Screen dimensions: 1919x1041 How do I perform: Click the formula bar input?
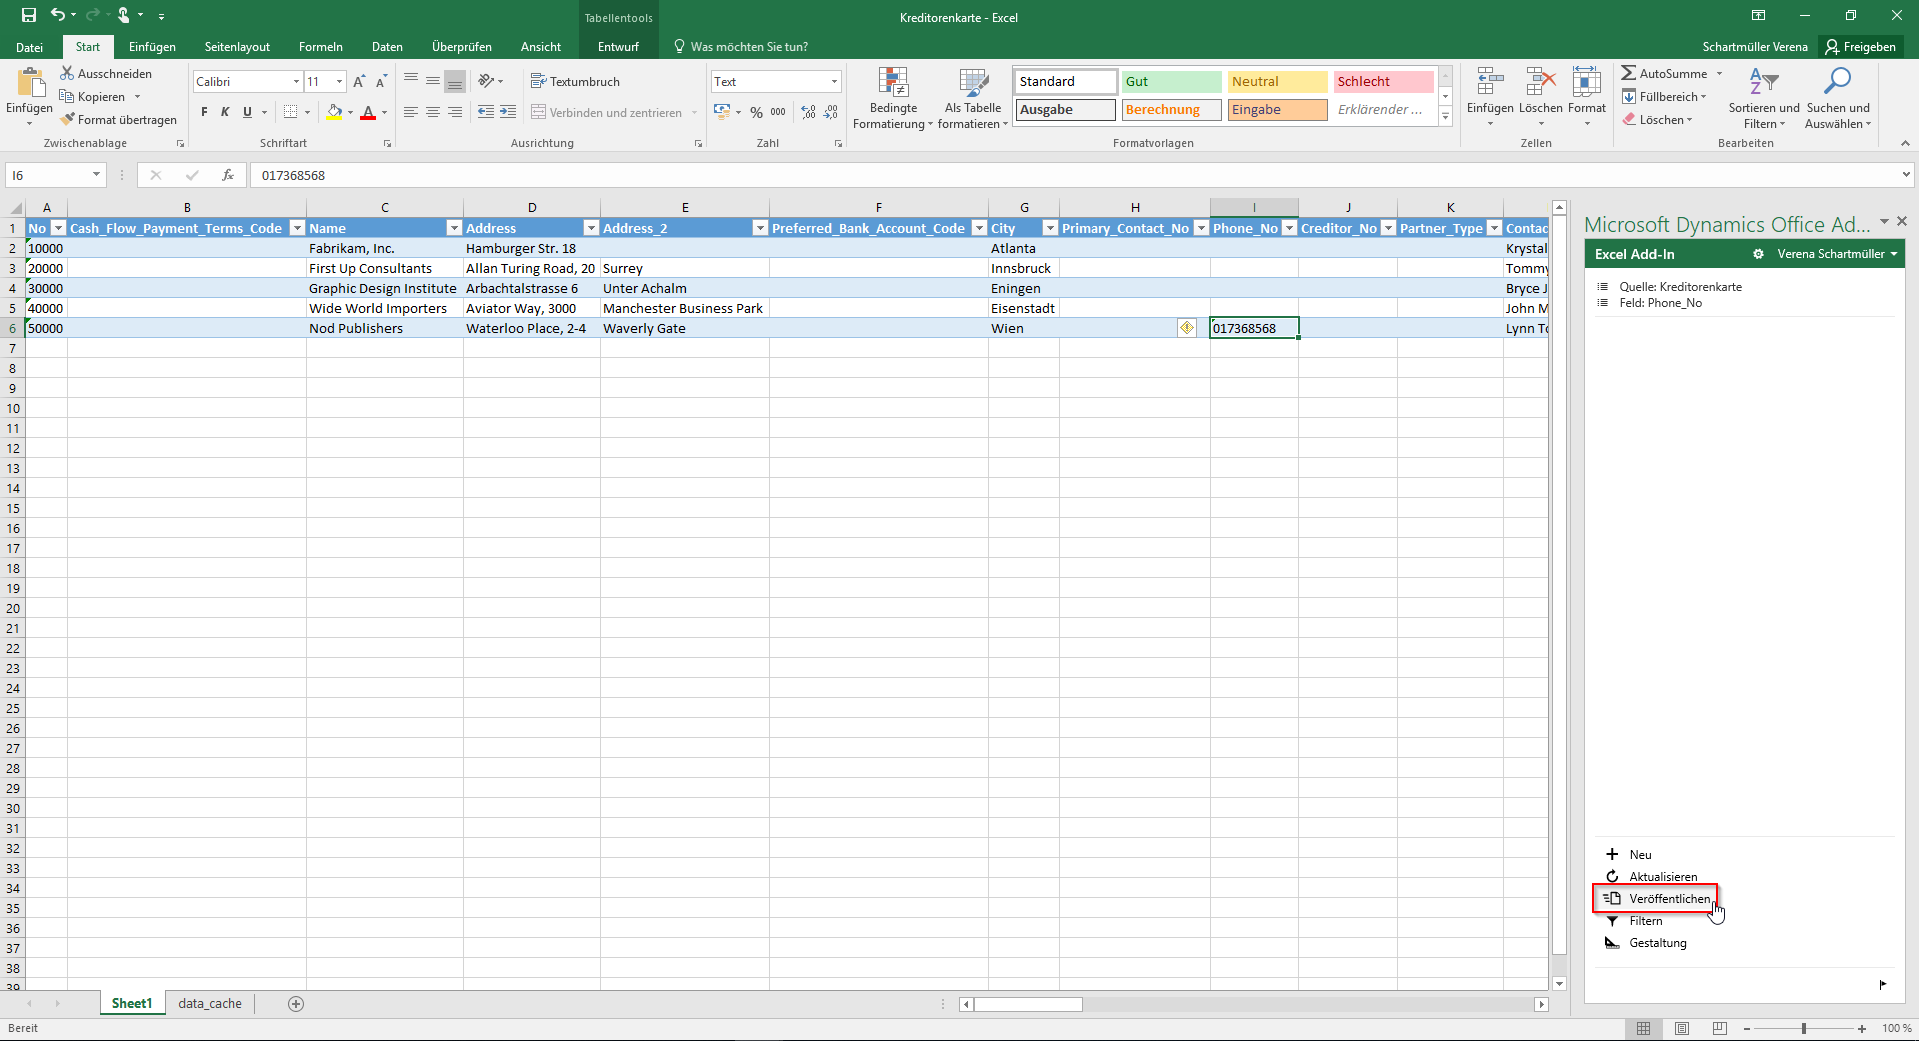click(1075, 175)
